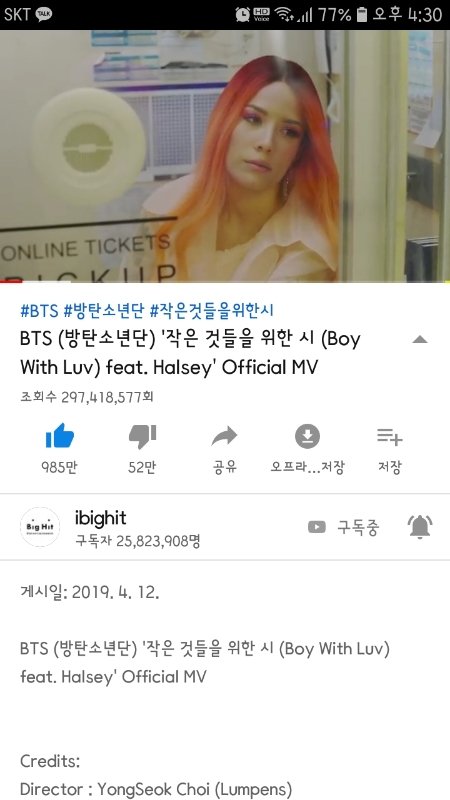Image resolution: width=450 pixels, height=800 pixels.
Task: Tap the 985만 like count
Action: coord(60,467)
